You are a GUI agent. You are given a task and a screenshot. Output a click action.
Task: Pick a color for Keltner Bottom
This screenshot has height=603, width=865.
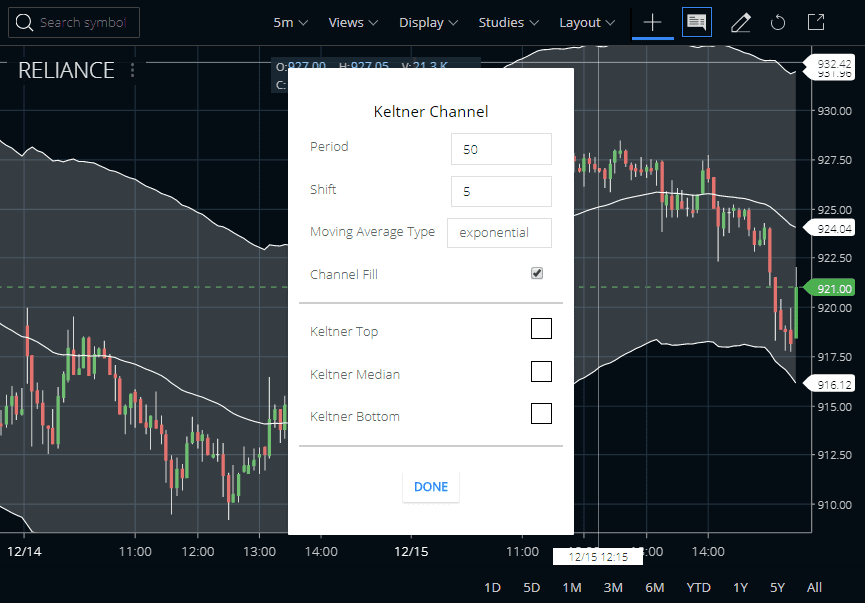541,413
